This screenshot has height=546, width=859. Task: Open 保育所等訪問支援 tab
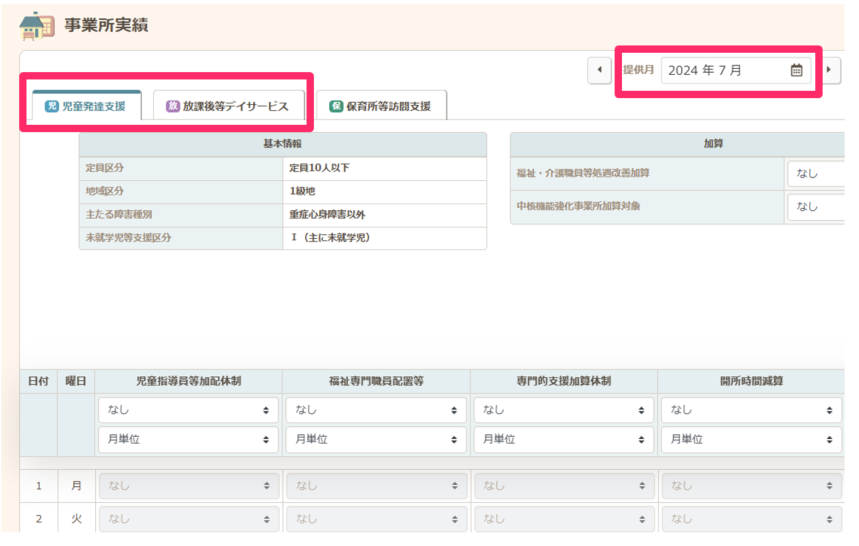click(381, 105)
